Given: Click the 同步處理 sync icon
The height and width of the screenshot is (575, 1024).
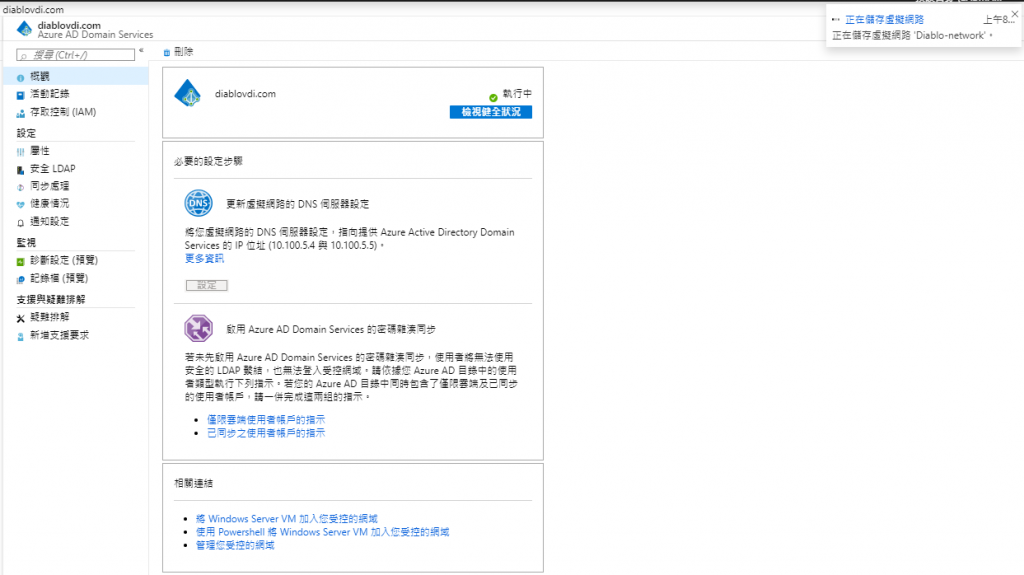Looking at the screenshot, I should 20,187.
